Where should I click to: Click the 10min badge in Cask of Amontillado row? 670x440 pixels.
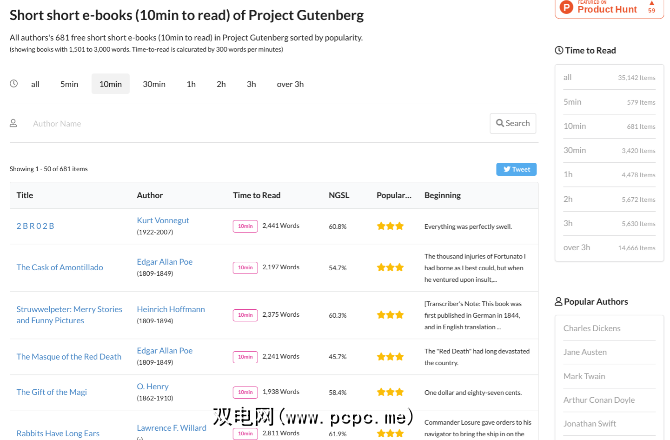(245, 267)
